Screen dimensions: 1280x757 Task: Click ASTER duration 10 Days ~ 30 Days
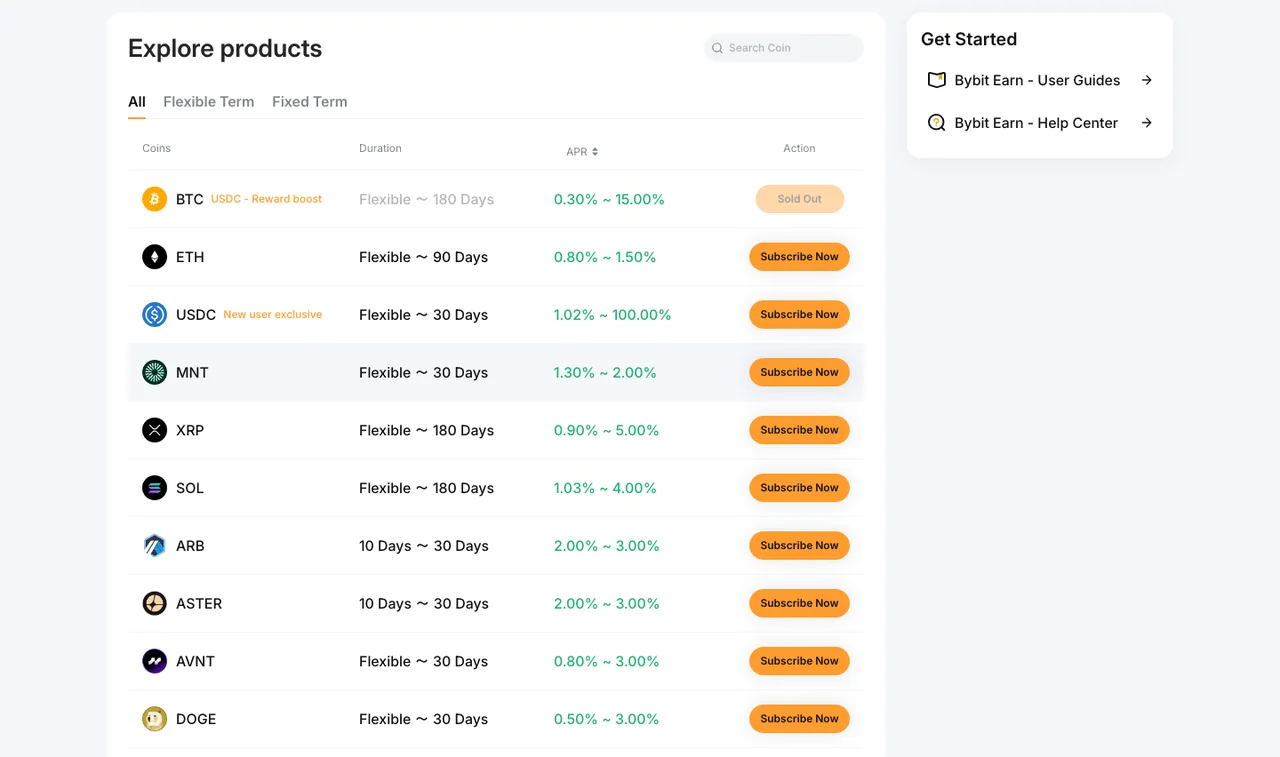pyautogui.click(x=424, y=604)
